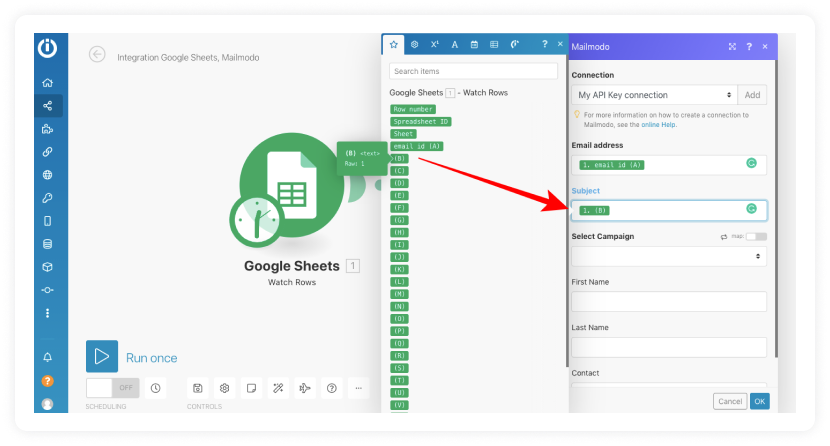Switch to the star favorites tab
Screen dimensions: 830x446
[393, 44]
